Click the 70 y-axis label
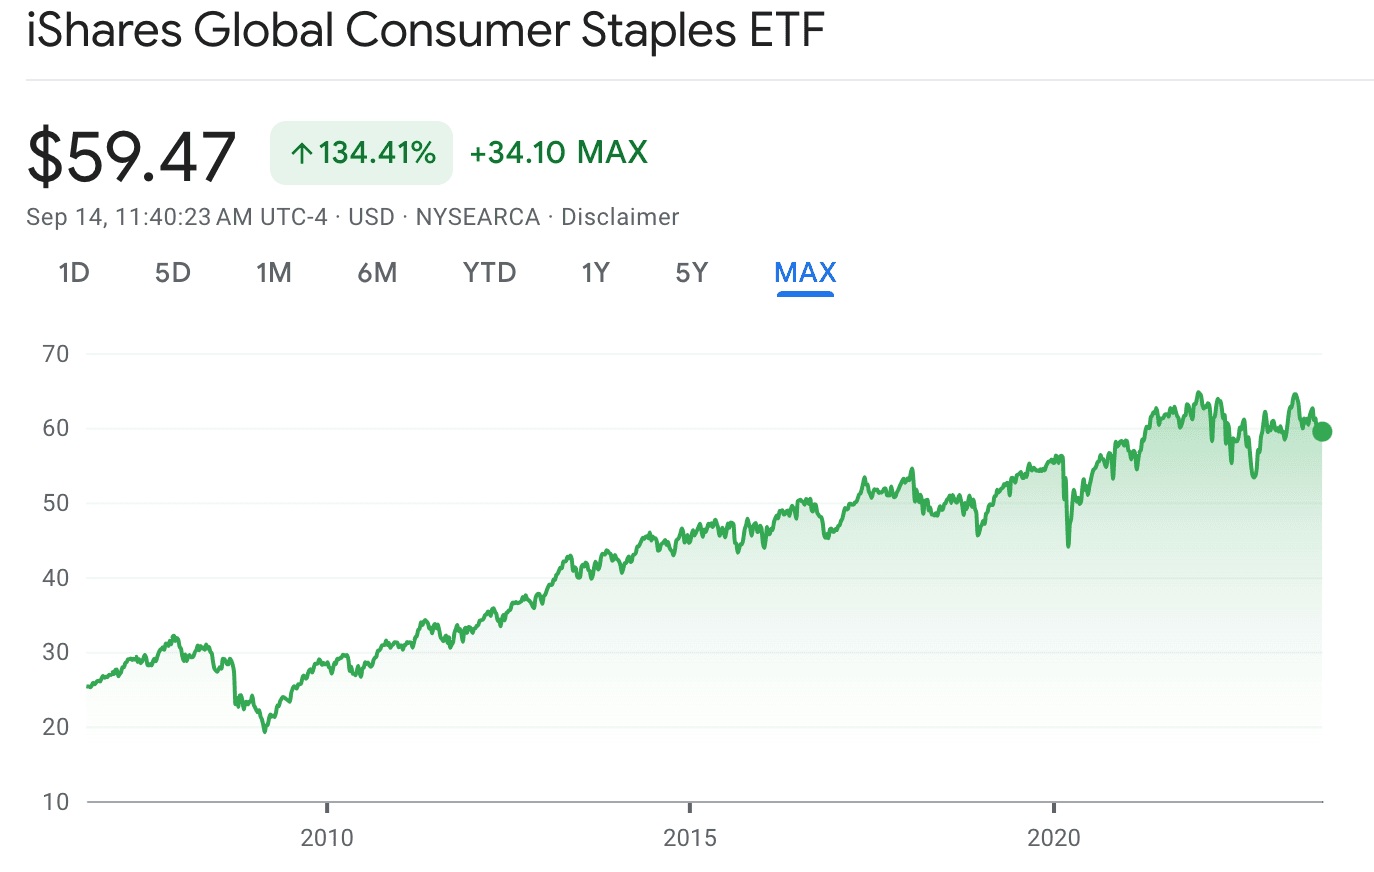 click(56, 354)
